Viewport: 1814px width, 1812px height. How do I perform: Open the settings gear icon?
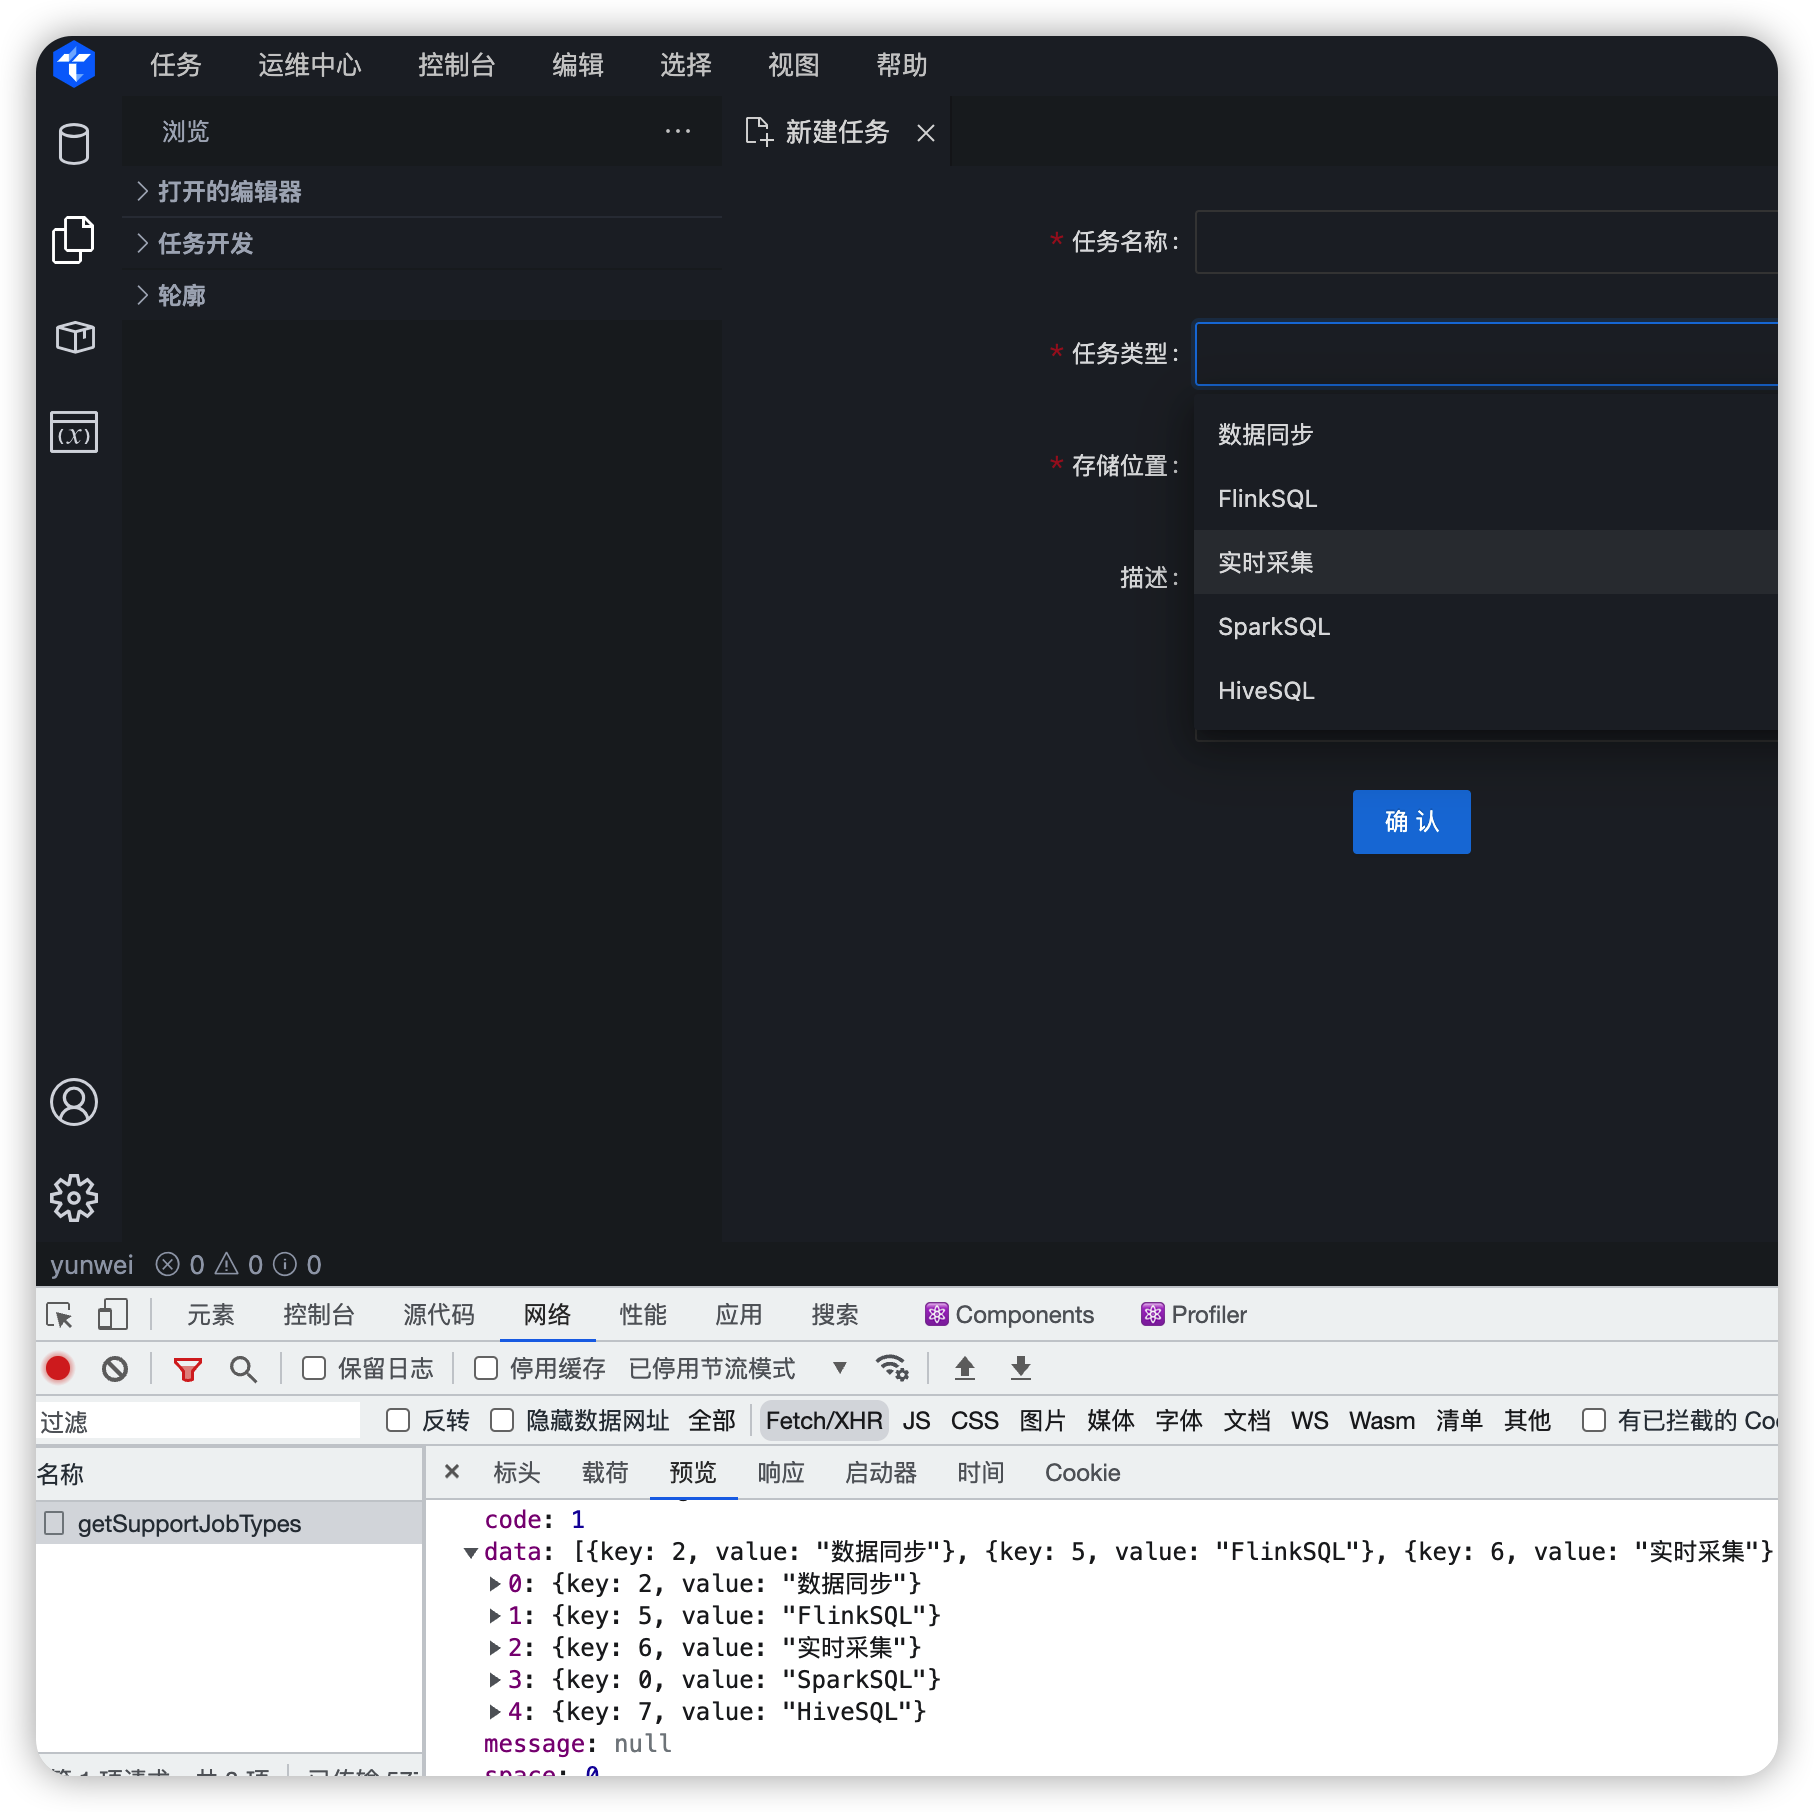(73, 1198)
